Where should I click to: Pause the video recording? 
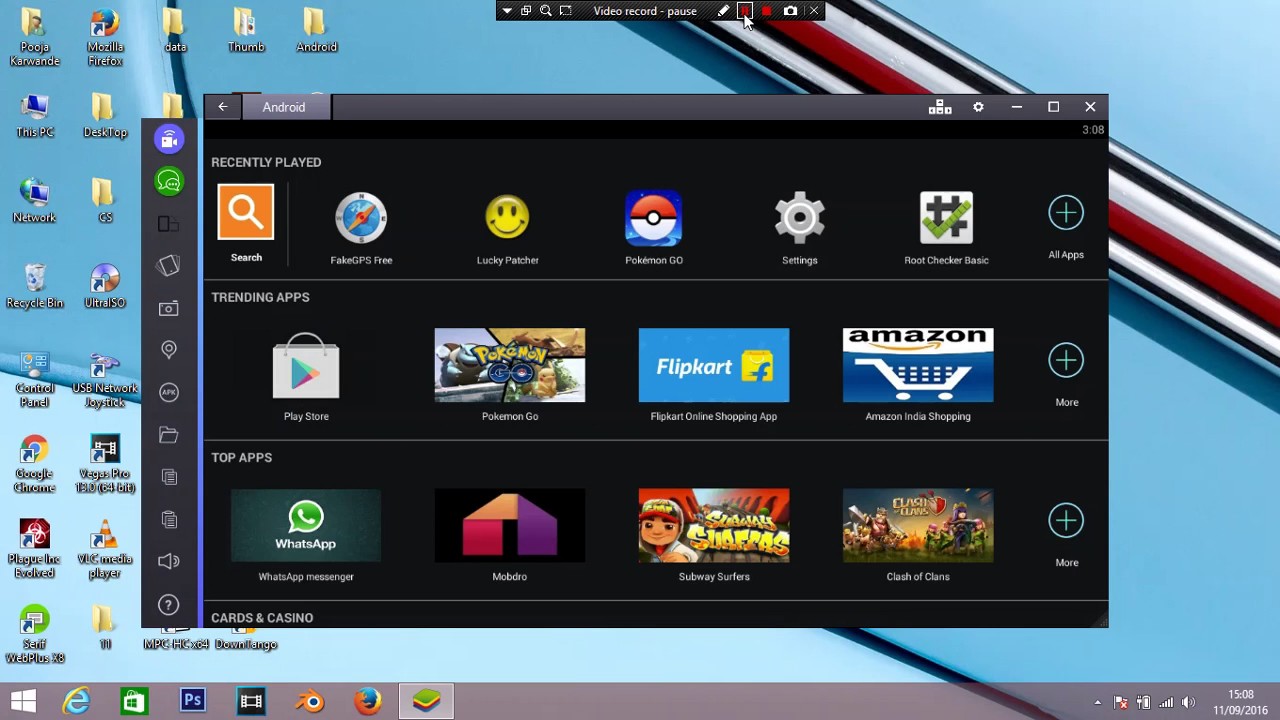coord(744,11)
